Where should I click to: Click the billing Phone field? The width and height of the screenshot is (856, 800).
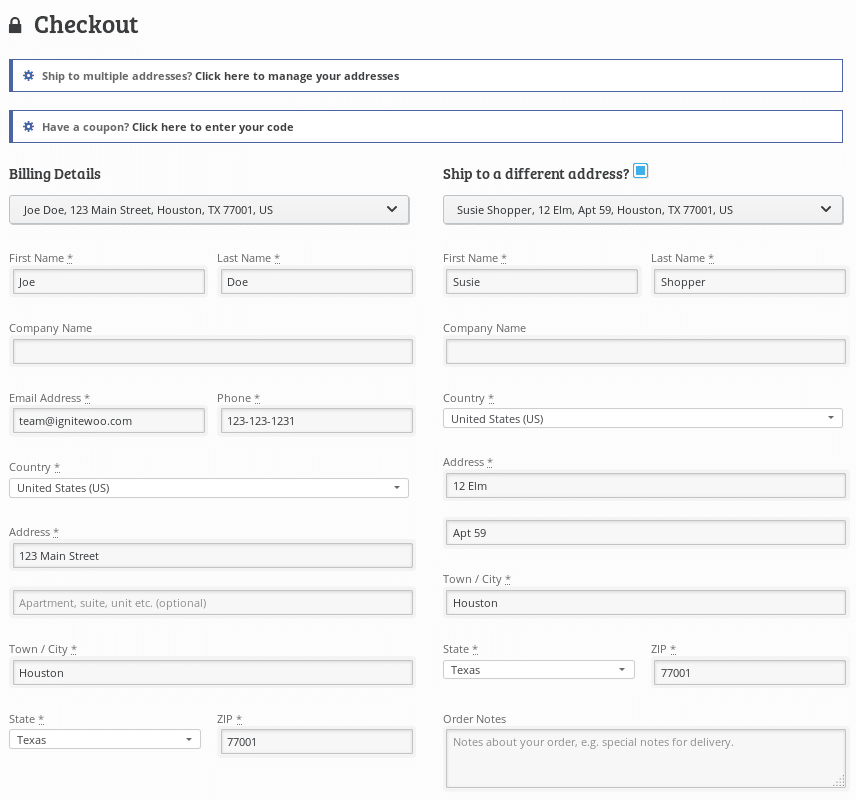317,420
